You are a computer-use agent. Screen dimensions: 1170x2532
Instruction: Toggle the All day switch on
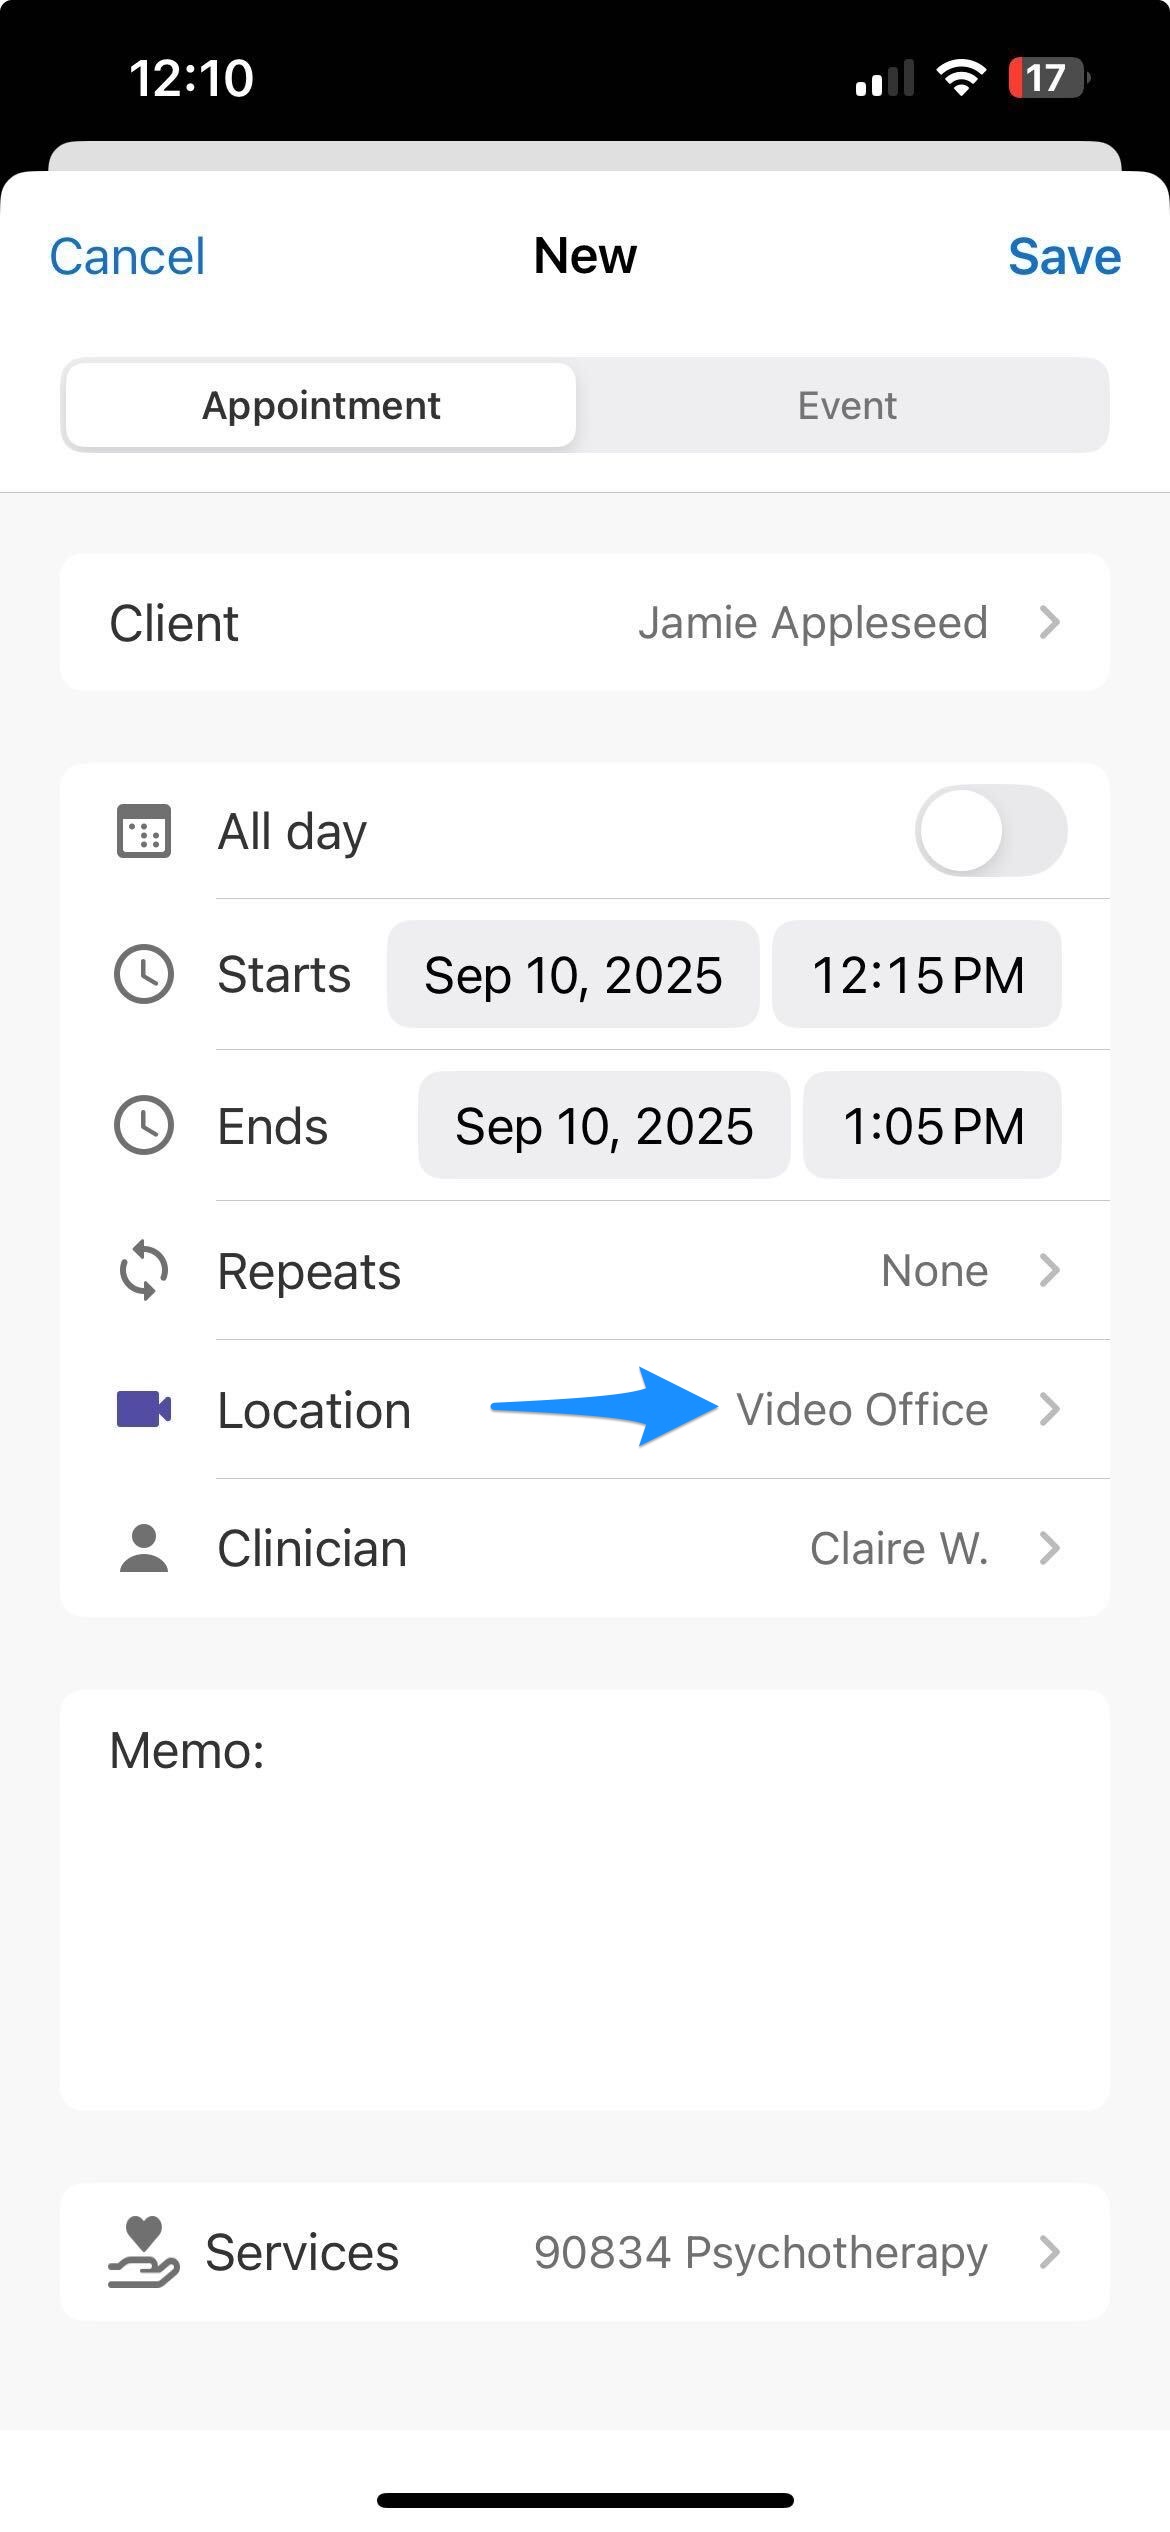[x=991, y=830]
